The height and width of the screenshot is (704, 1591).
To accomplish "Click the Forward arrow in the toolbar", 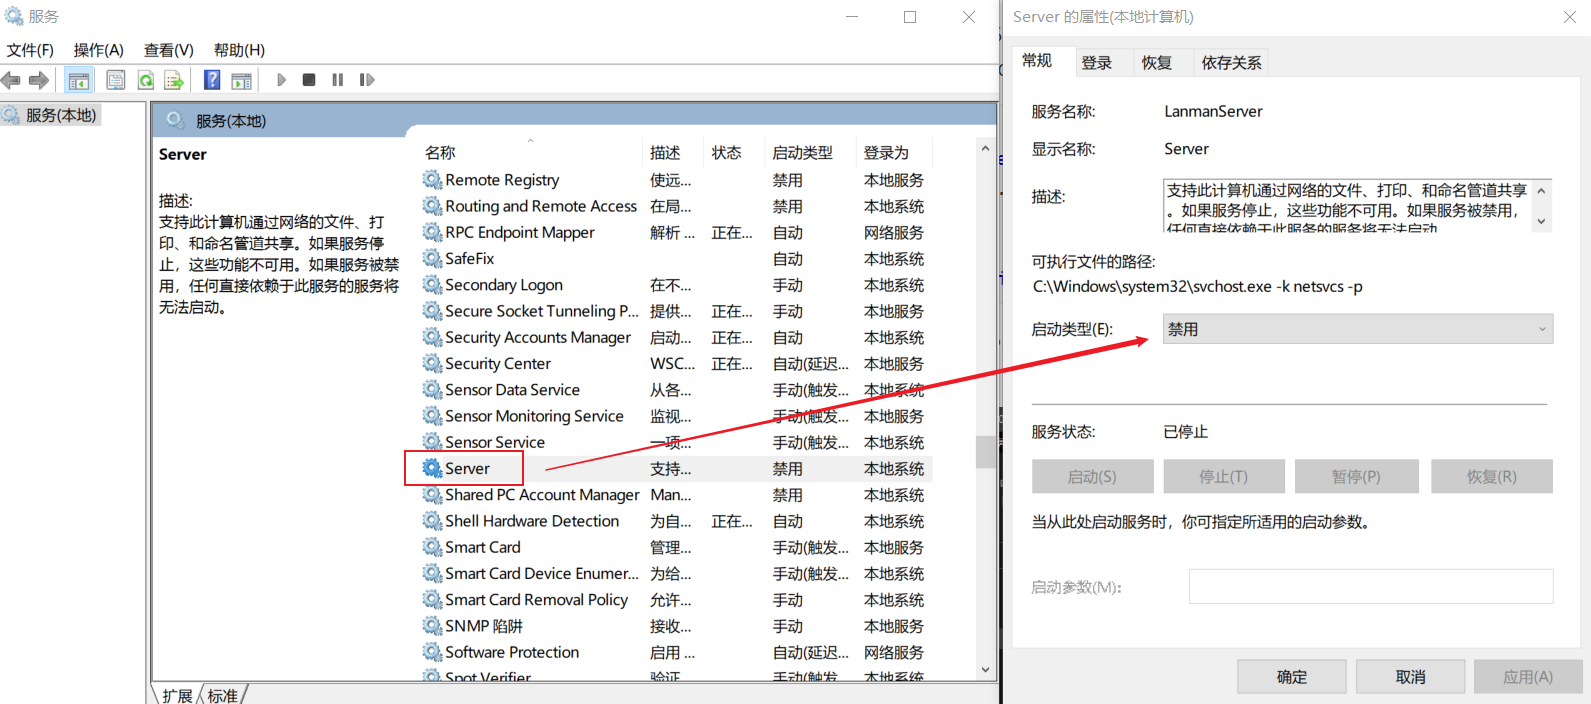I will click(x=39, y=80).
